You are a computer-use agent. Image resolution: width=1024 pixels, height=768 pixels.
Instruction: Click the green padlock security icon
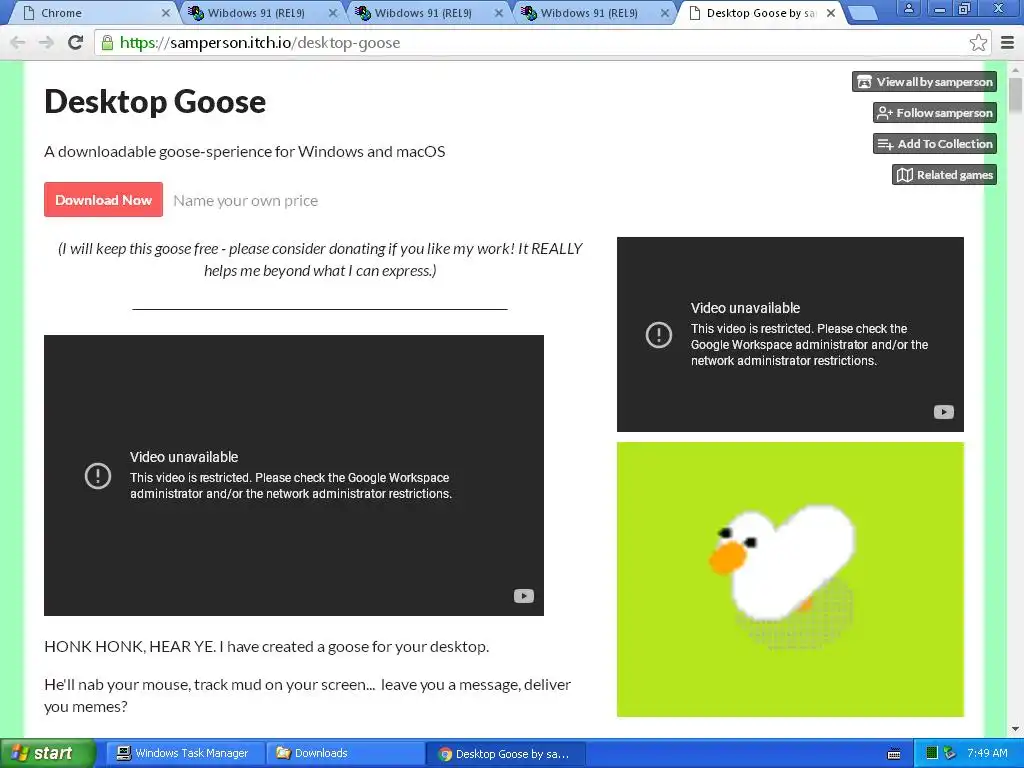coord(107,43)
